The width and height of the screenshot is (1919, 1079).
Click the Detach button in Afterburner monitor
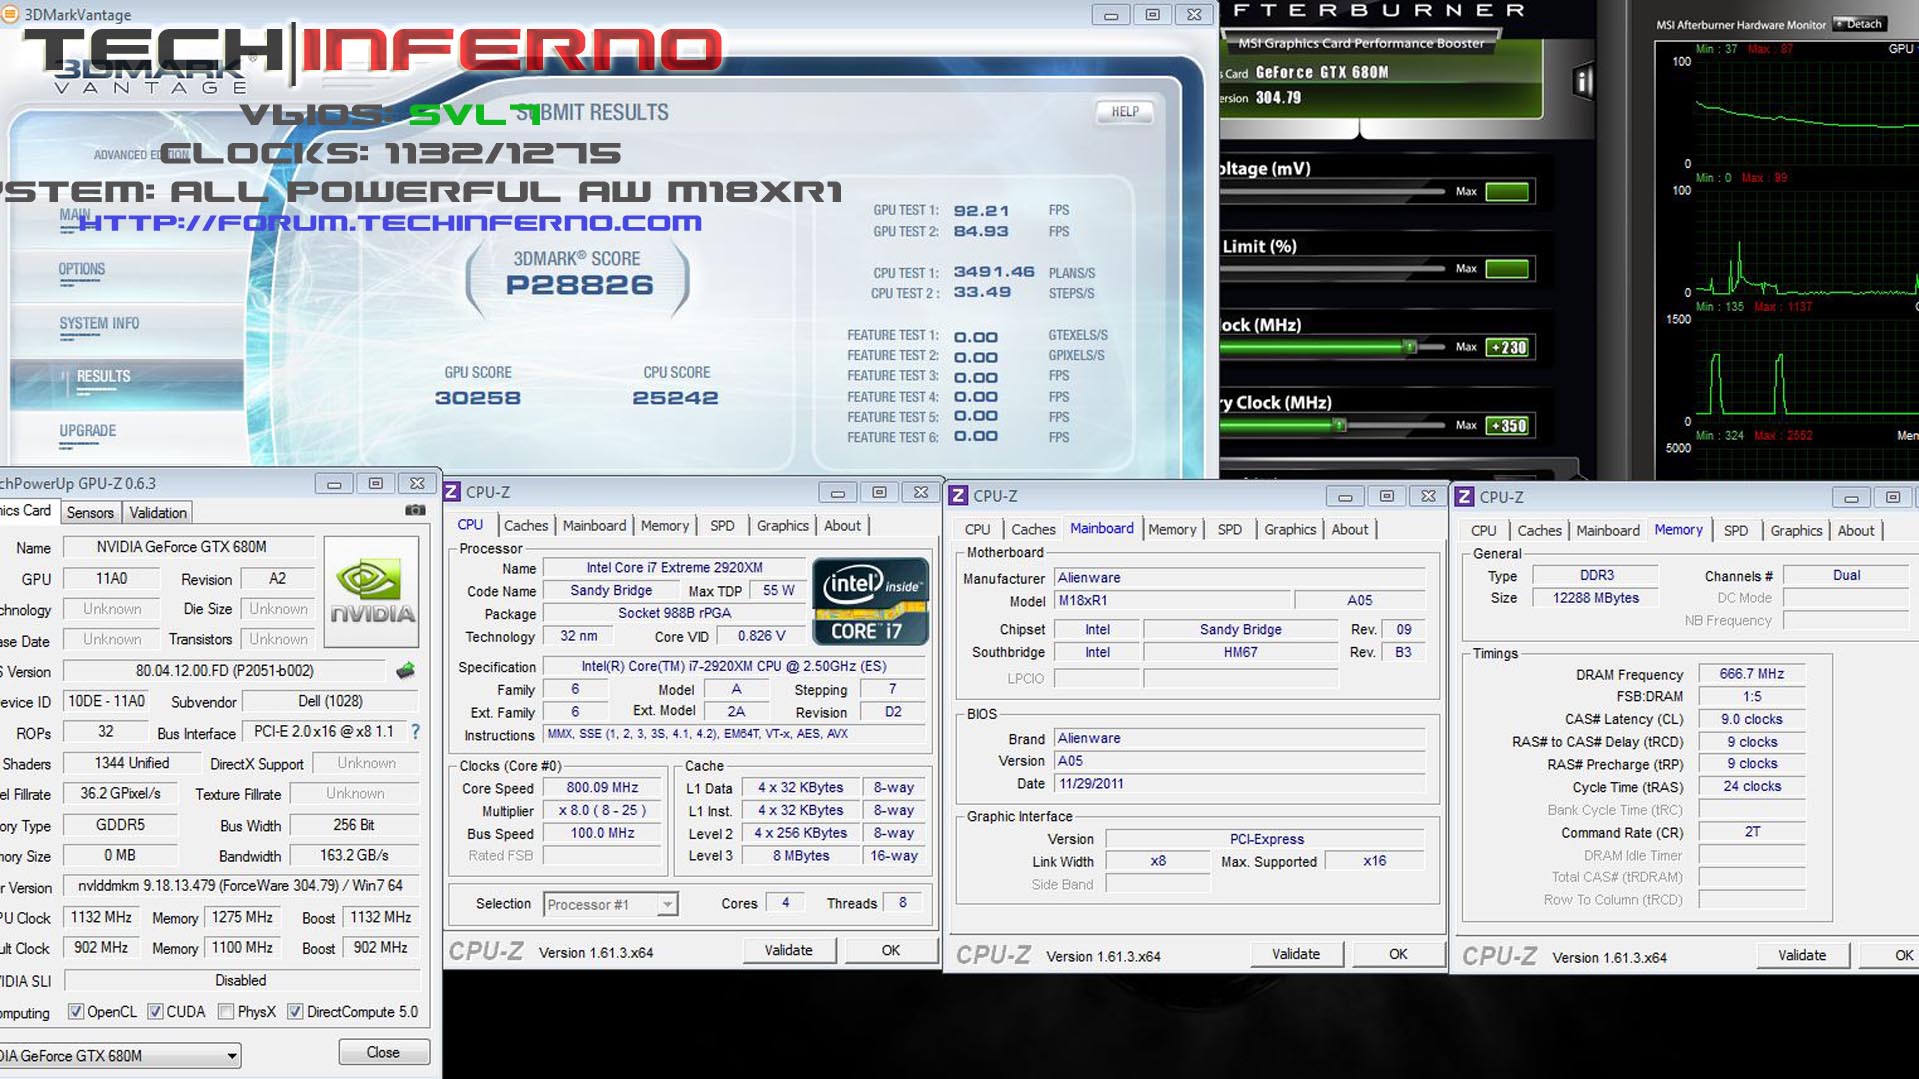pyautogui.click(x=1860, y=23)
